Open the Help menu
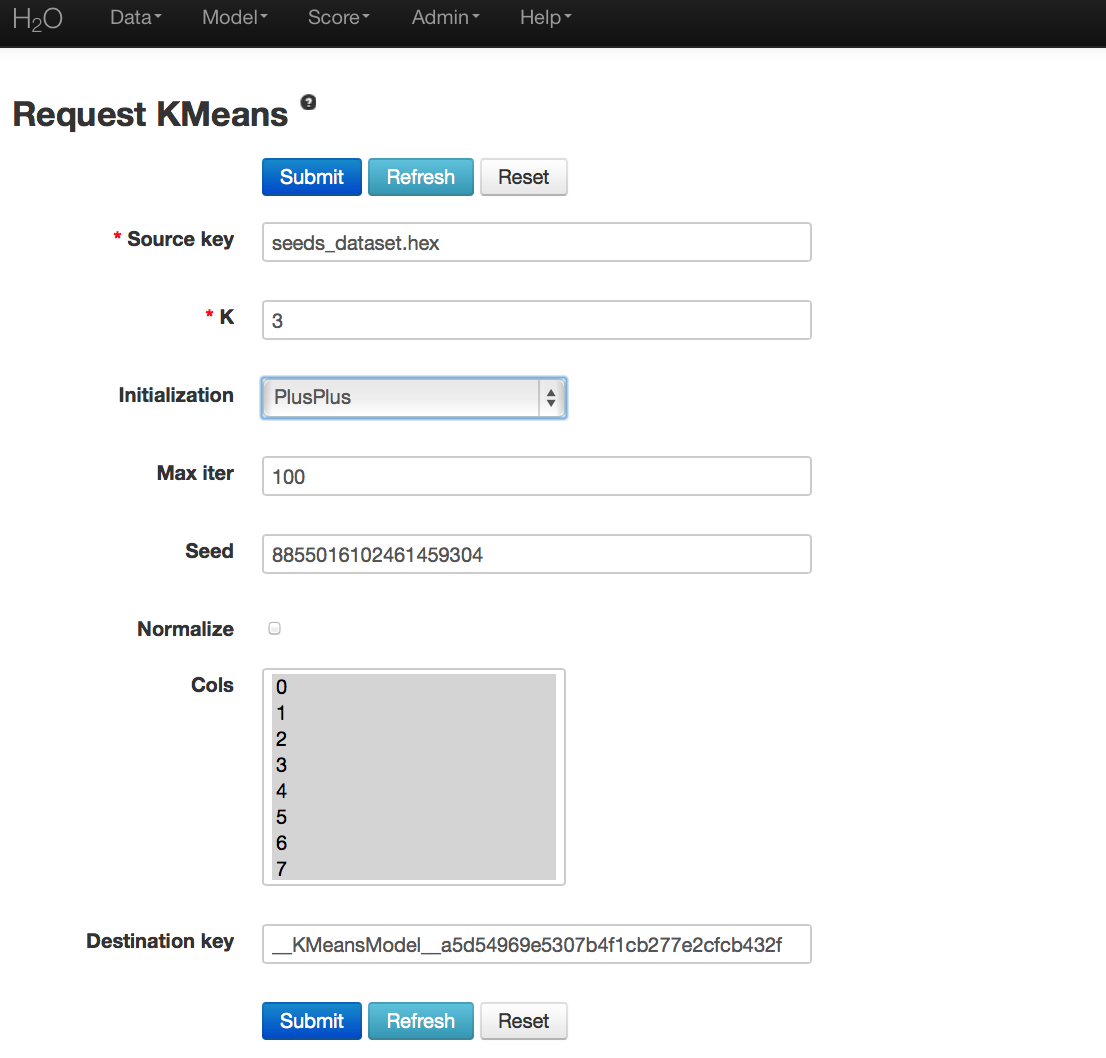 point(543,17)
